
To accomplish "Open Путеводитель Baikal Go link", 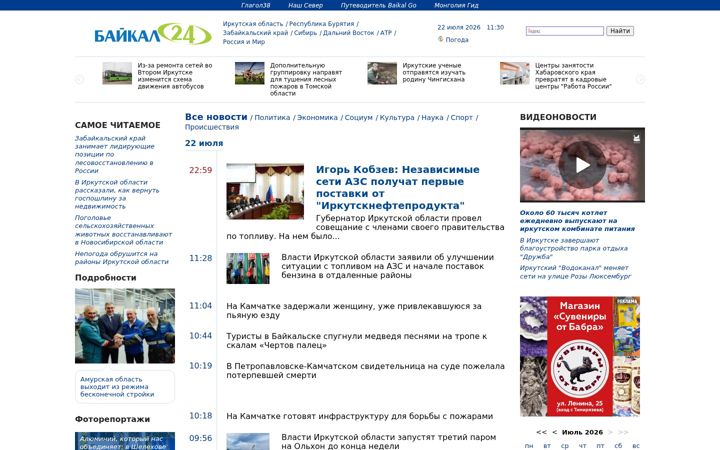I will pos(378,5).
